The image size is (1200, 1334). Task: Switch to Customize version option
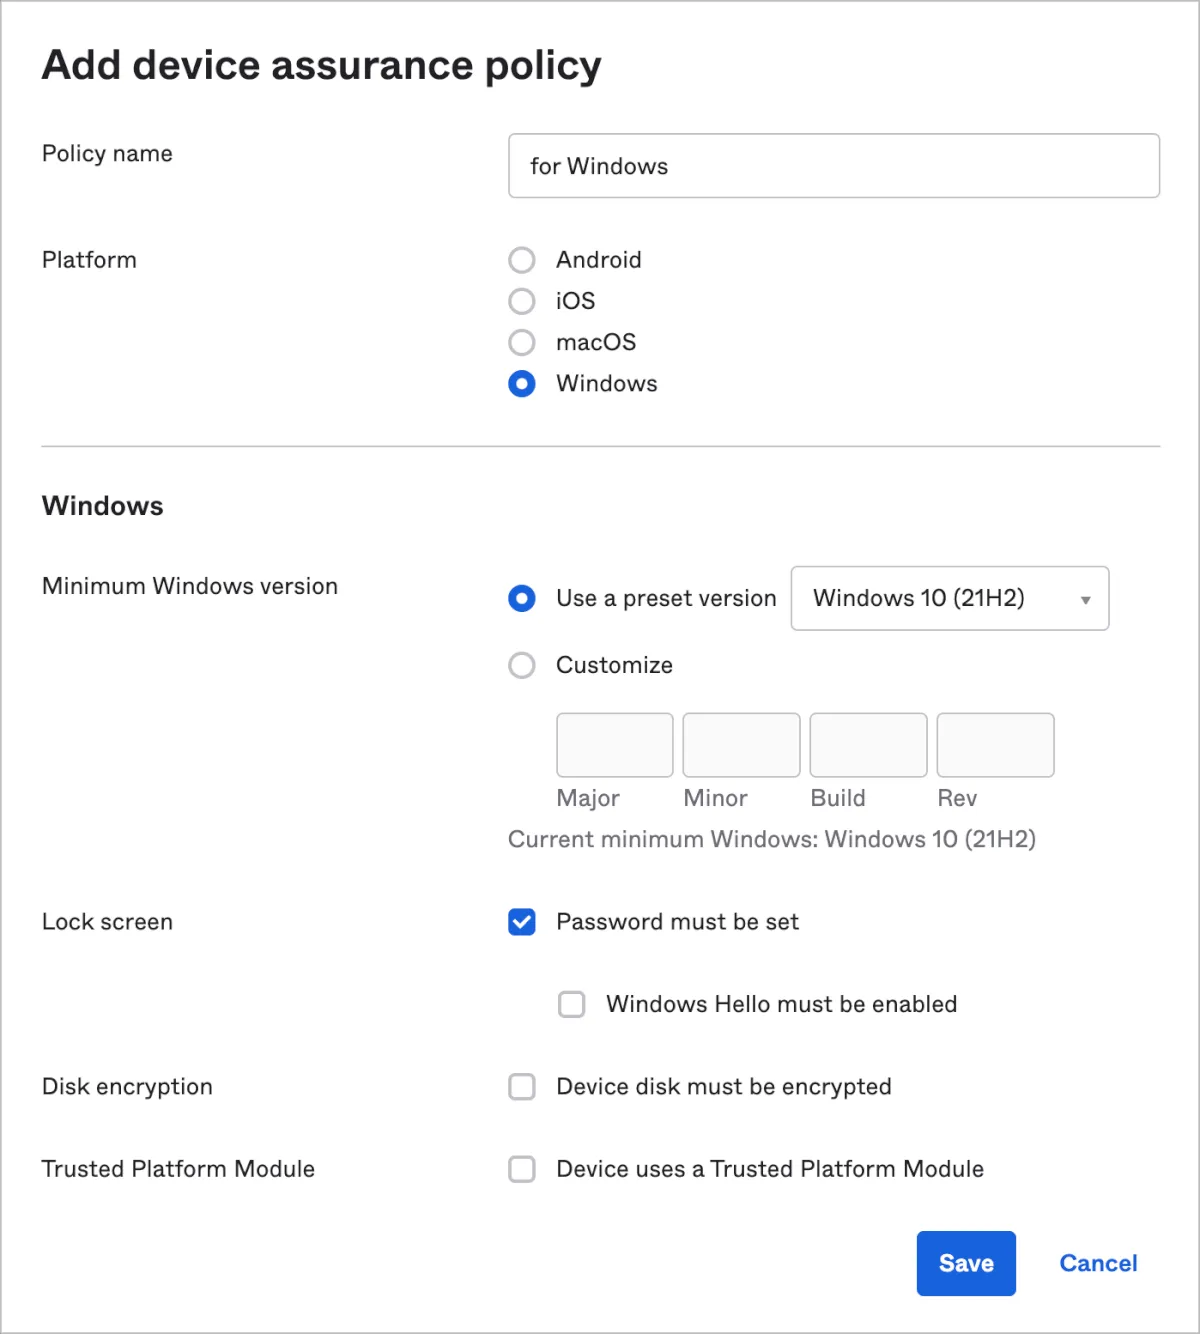(x=522, y=665)
